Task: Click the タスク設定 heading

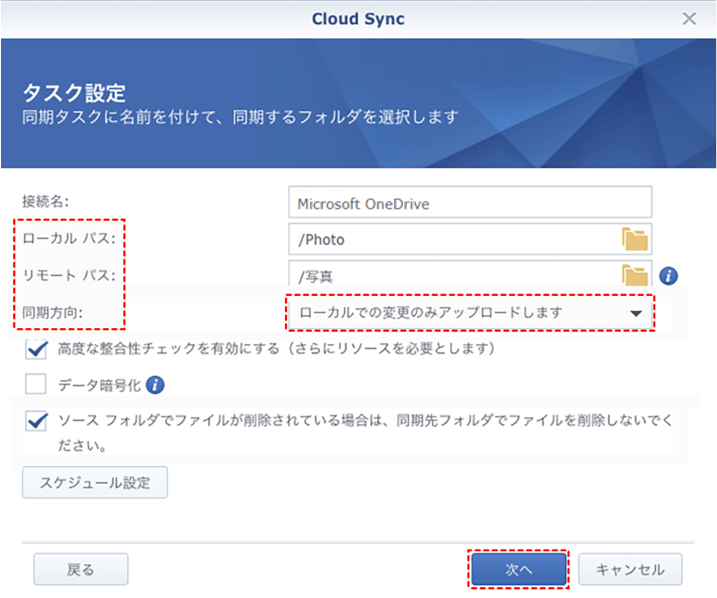Action: 74,94
